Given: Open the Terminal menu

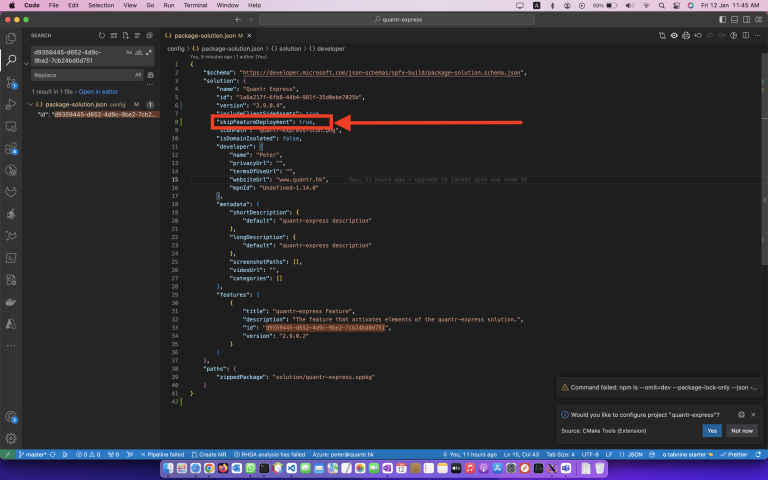Looking at the screenshot, I should coord(195,5).
